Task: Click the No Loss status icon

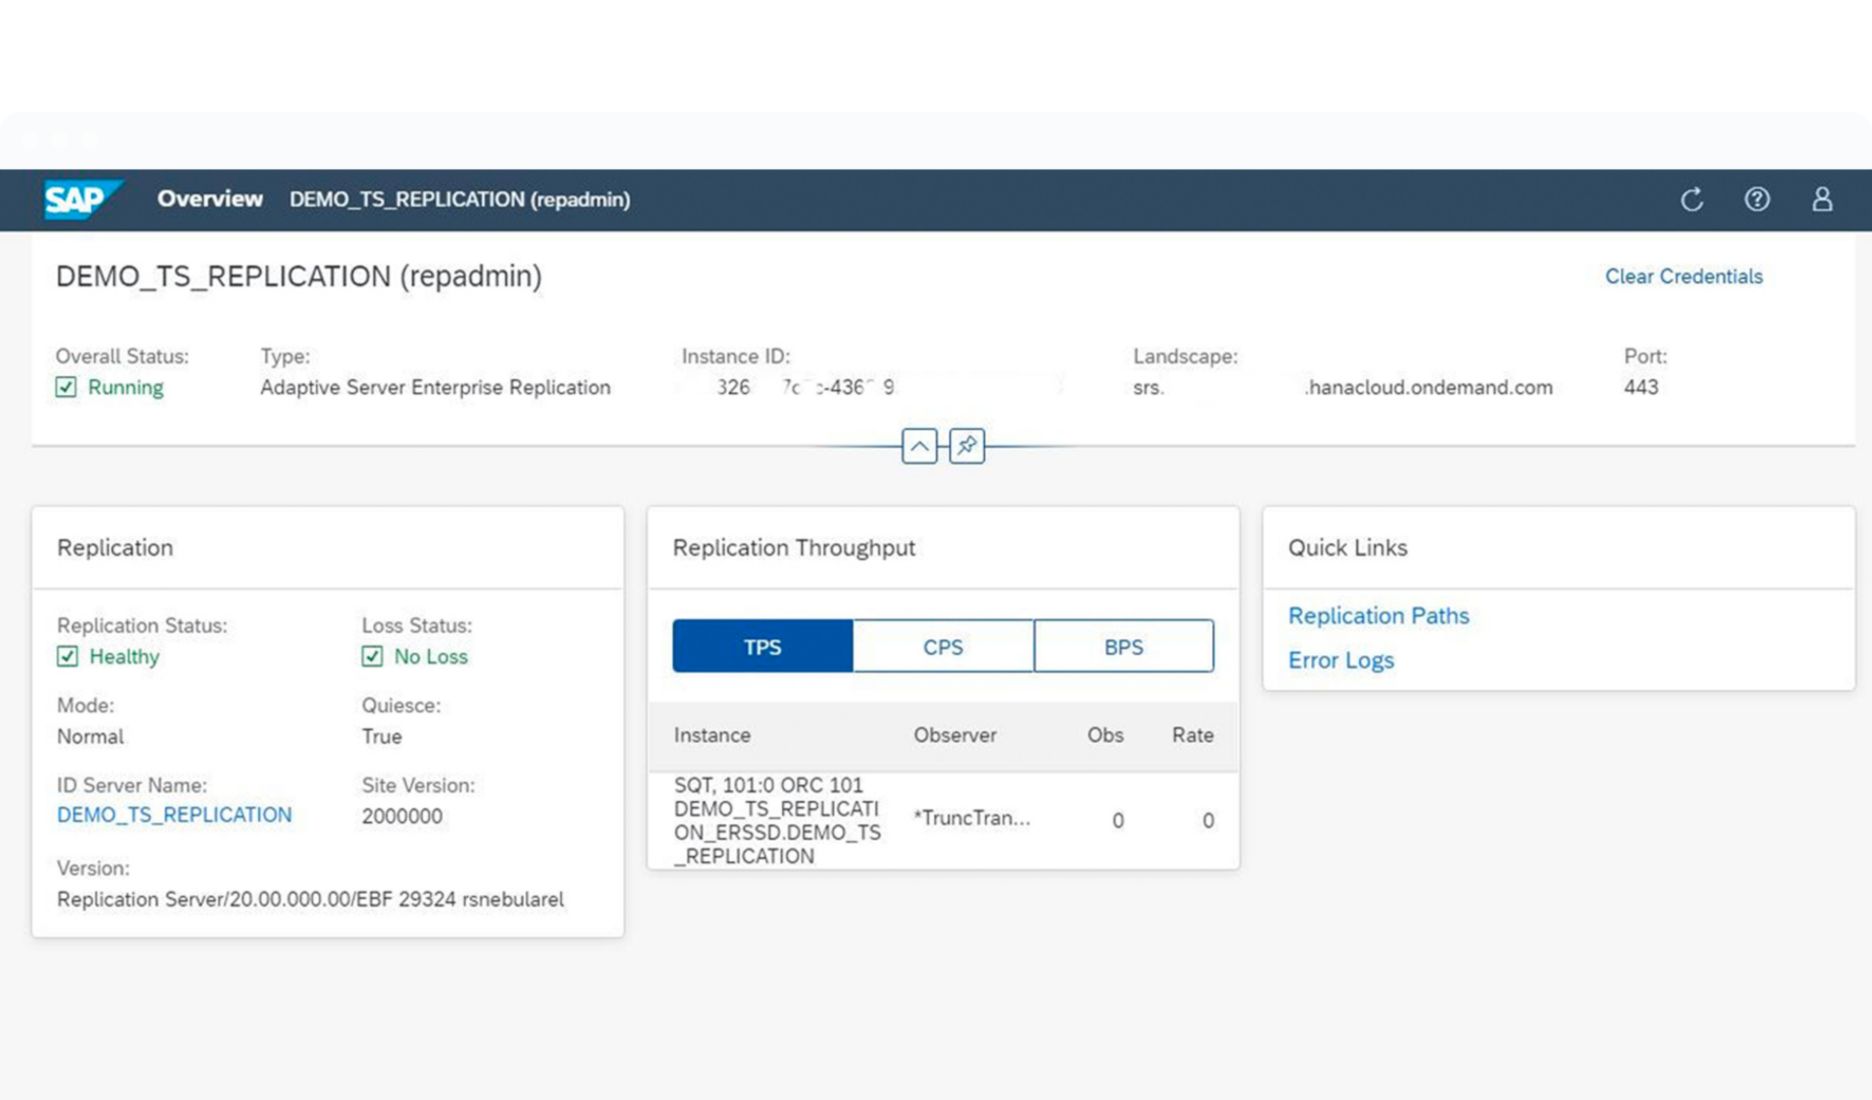Action: coord(372,656)
